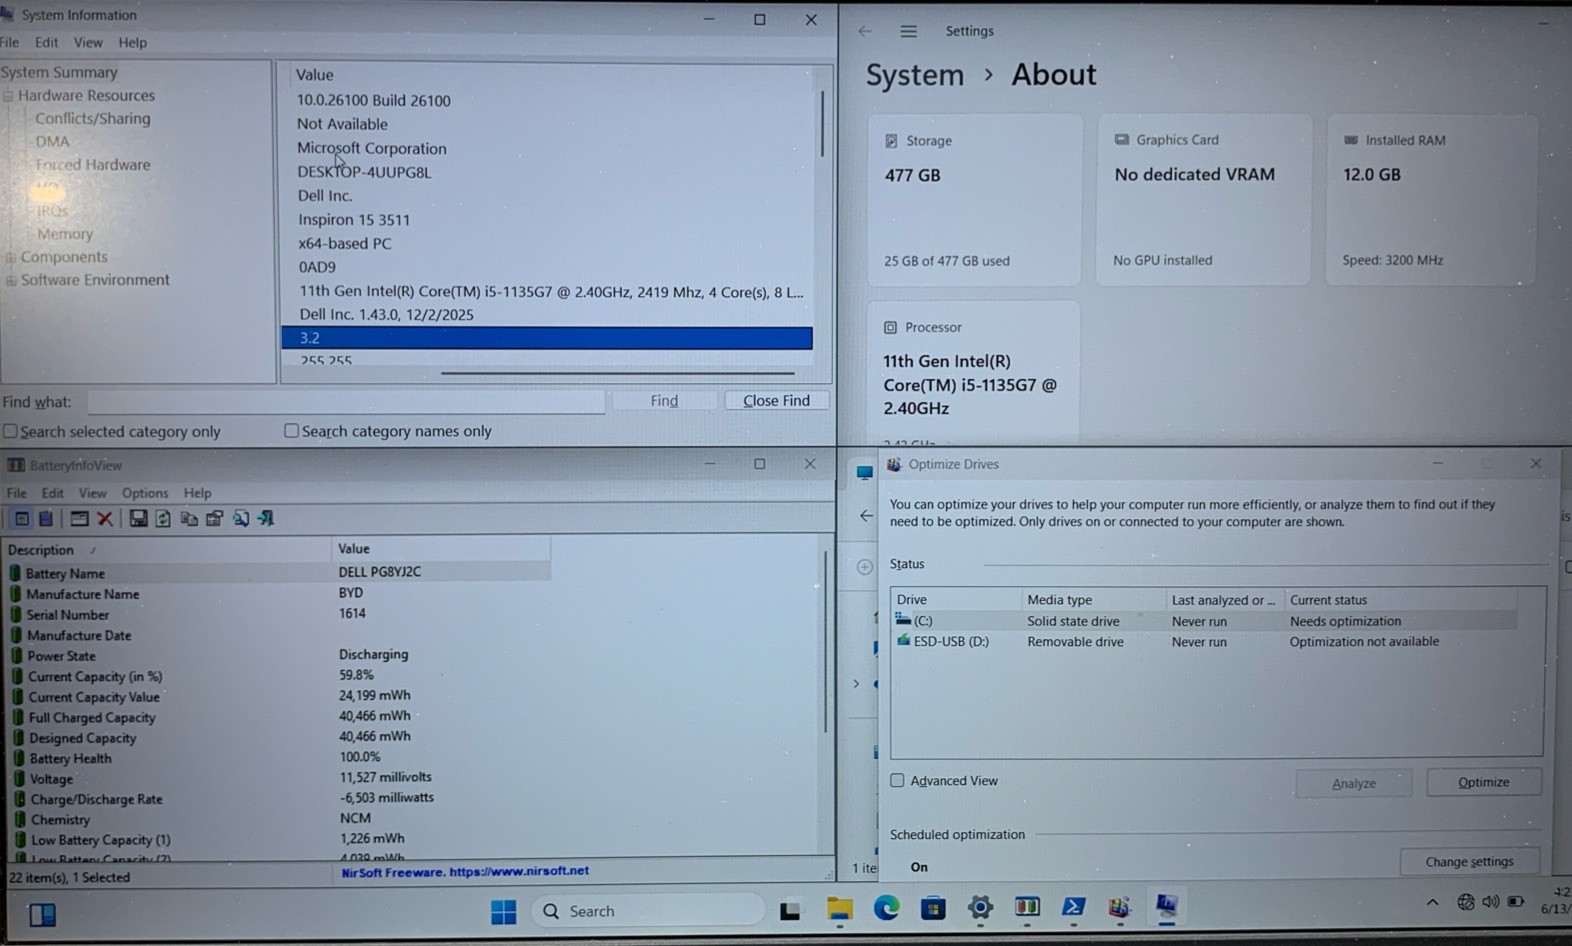Click the battery icon in system tray
This screenshot has width=1572, height=946.
click(1517, 902)
